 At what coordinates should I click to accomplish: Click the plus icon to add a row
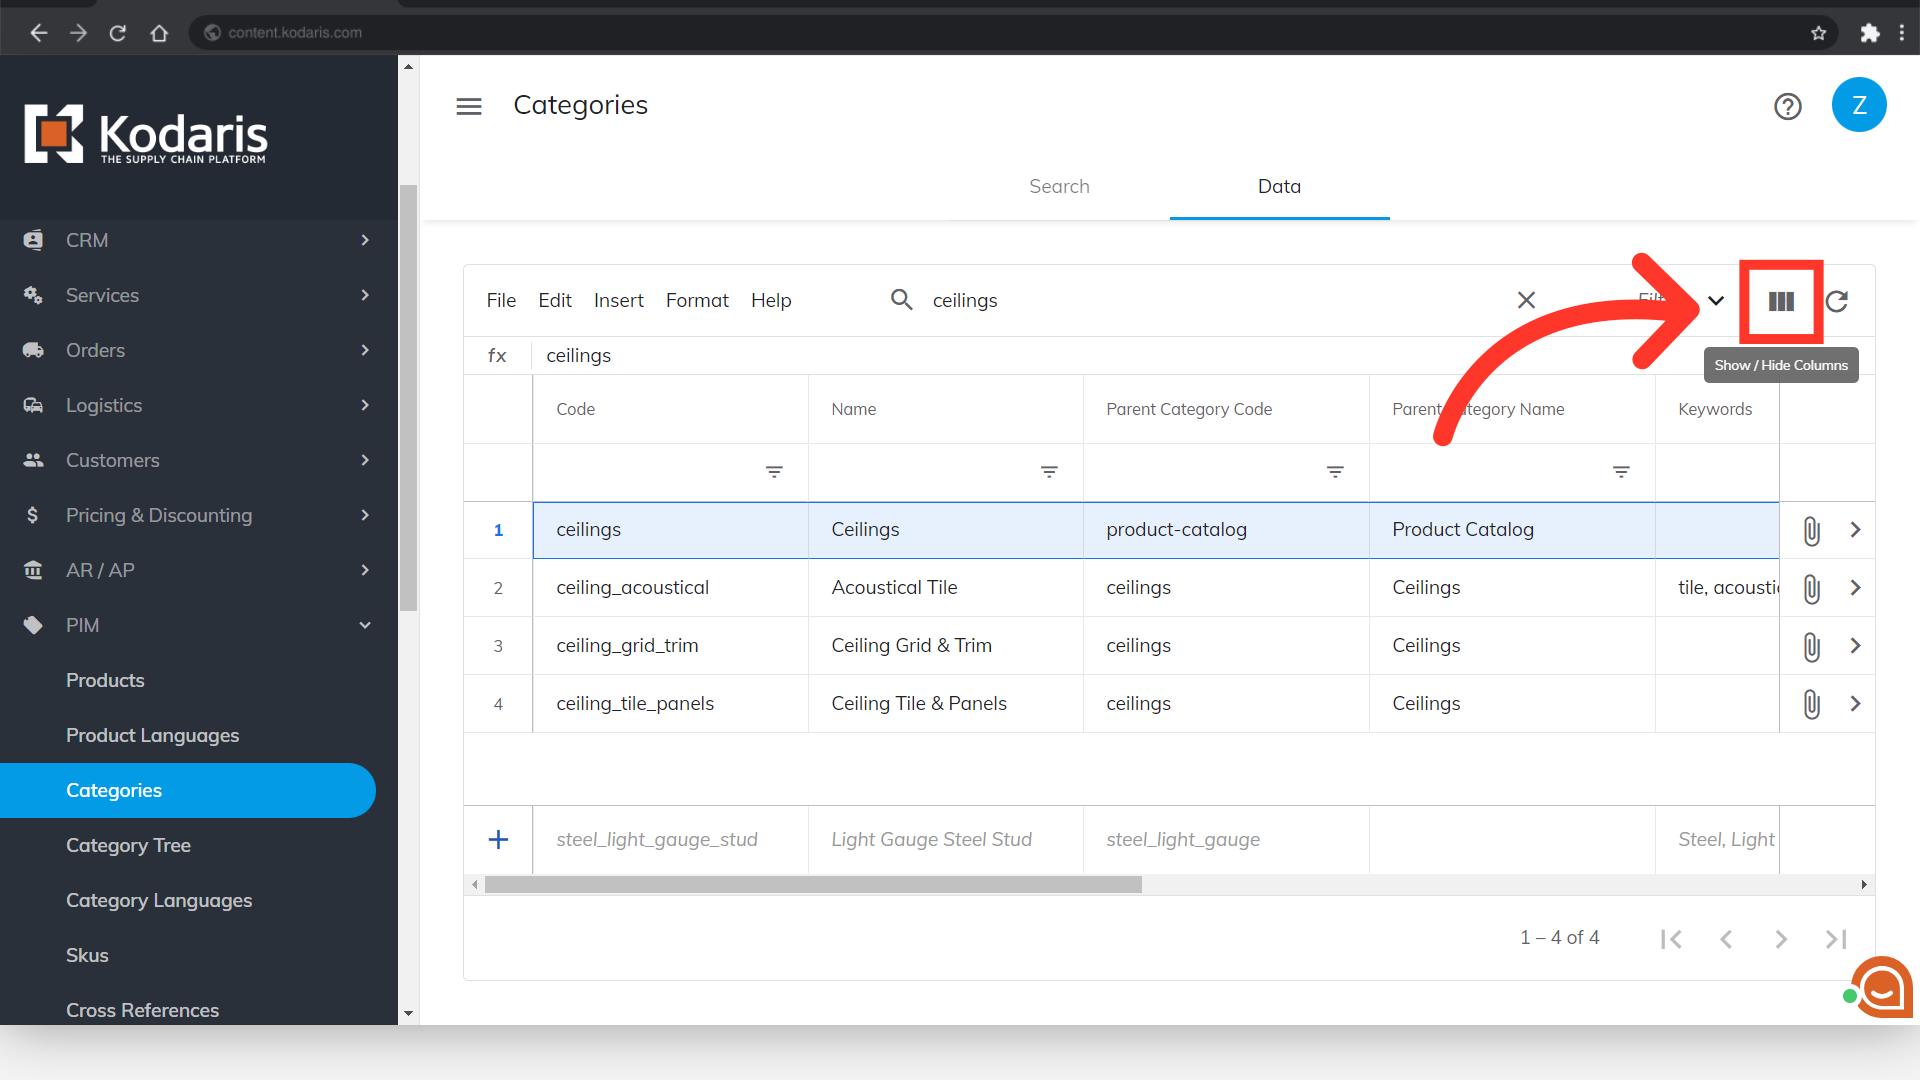(x=498, y=840)
